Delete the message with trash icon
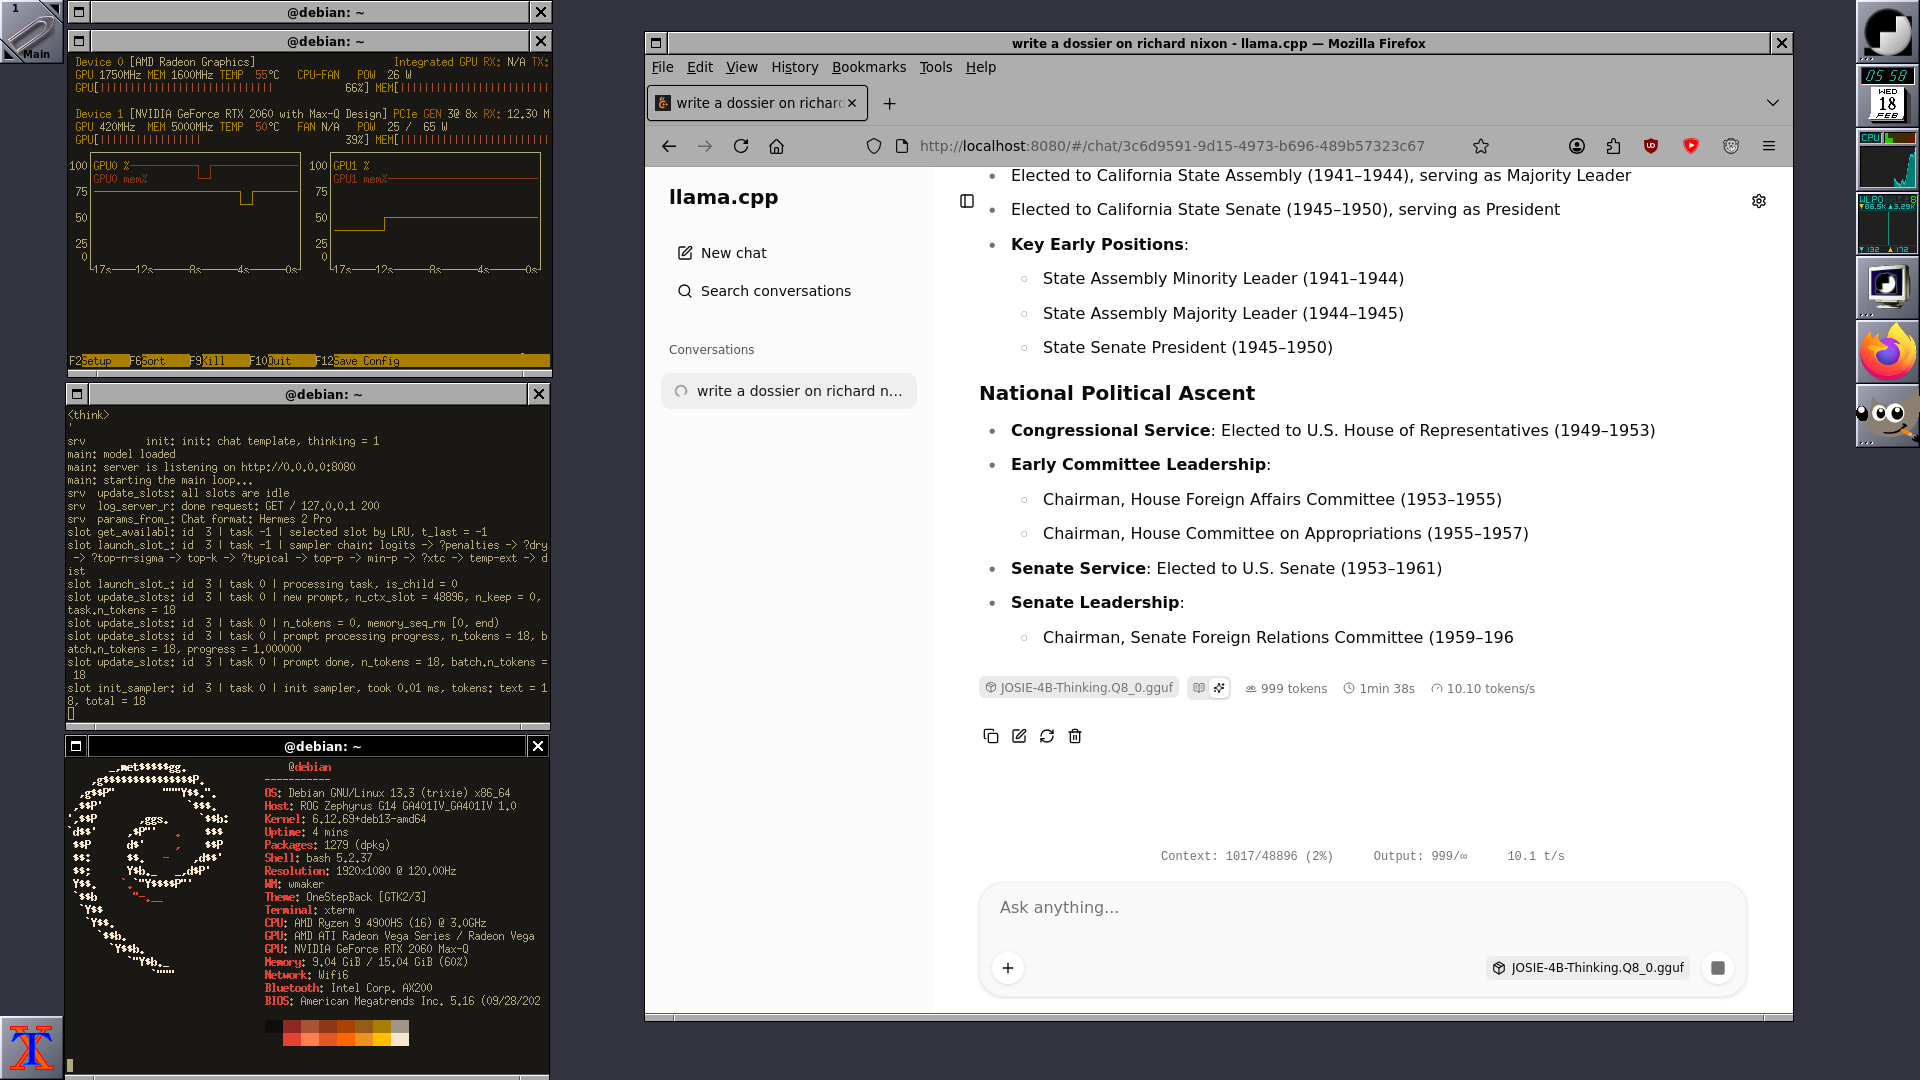 (1074, 736)
